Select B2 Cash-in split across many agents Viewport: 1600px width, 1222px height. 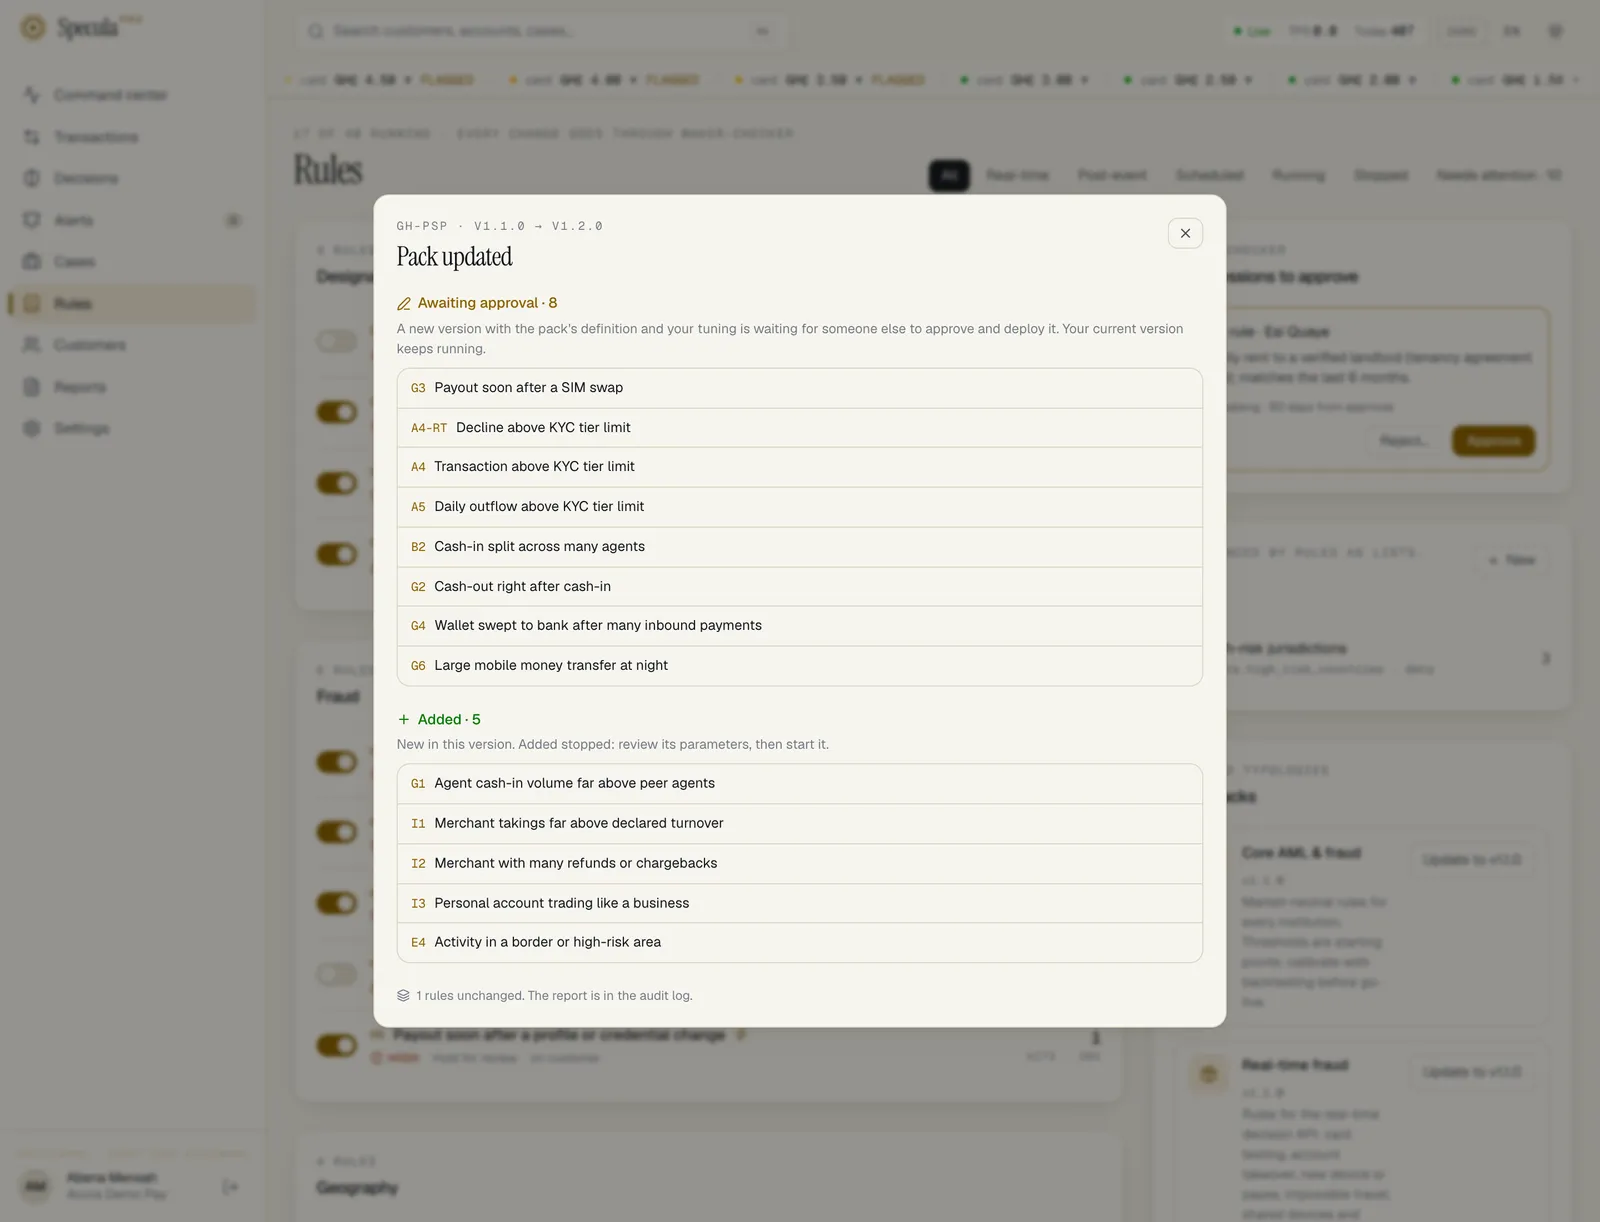(x=799, y=547)
